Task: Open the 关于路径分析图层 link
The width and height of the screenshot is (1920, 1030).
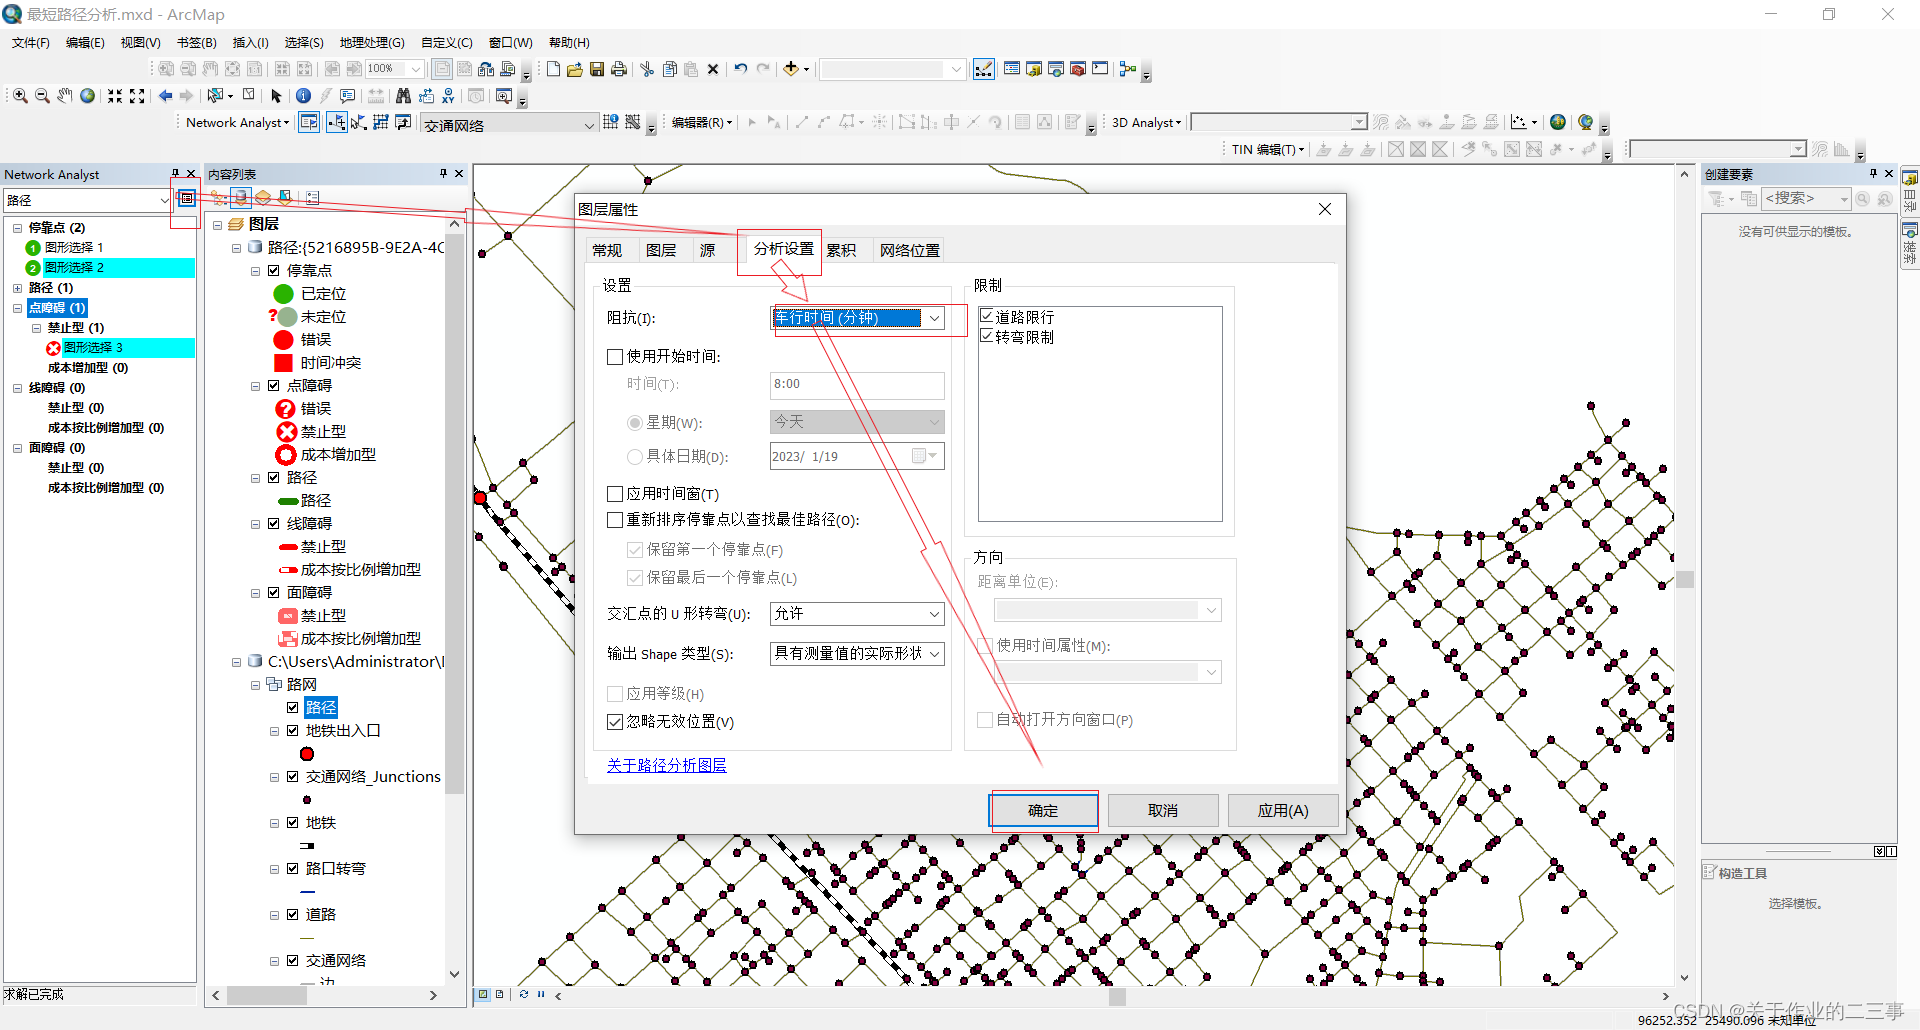Action: 667,765
